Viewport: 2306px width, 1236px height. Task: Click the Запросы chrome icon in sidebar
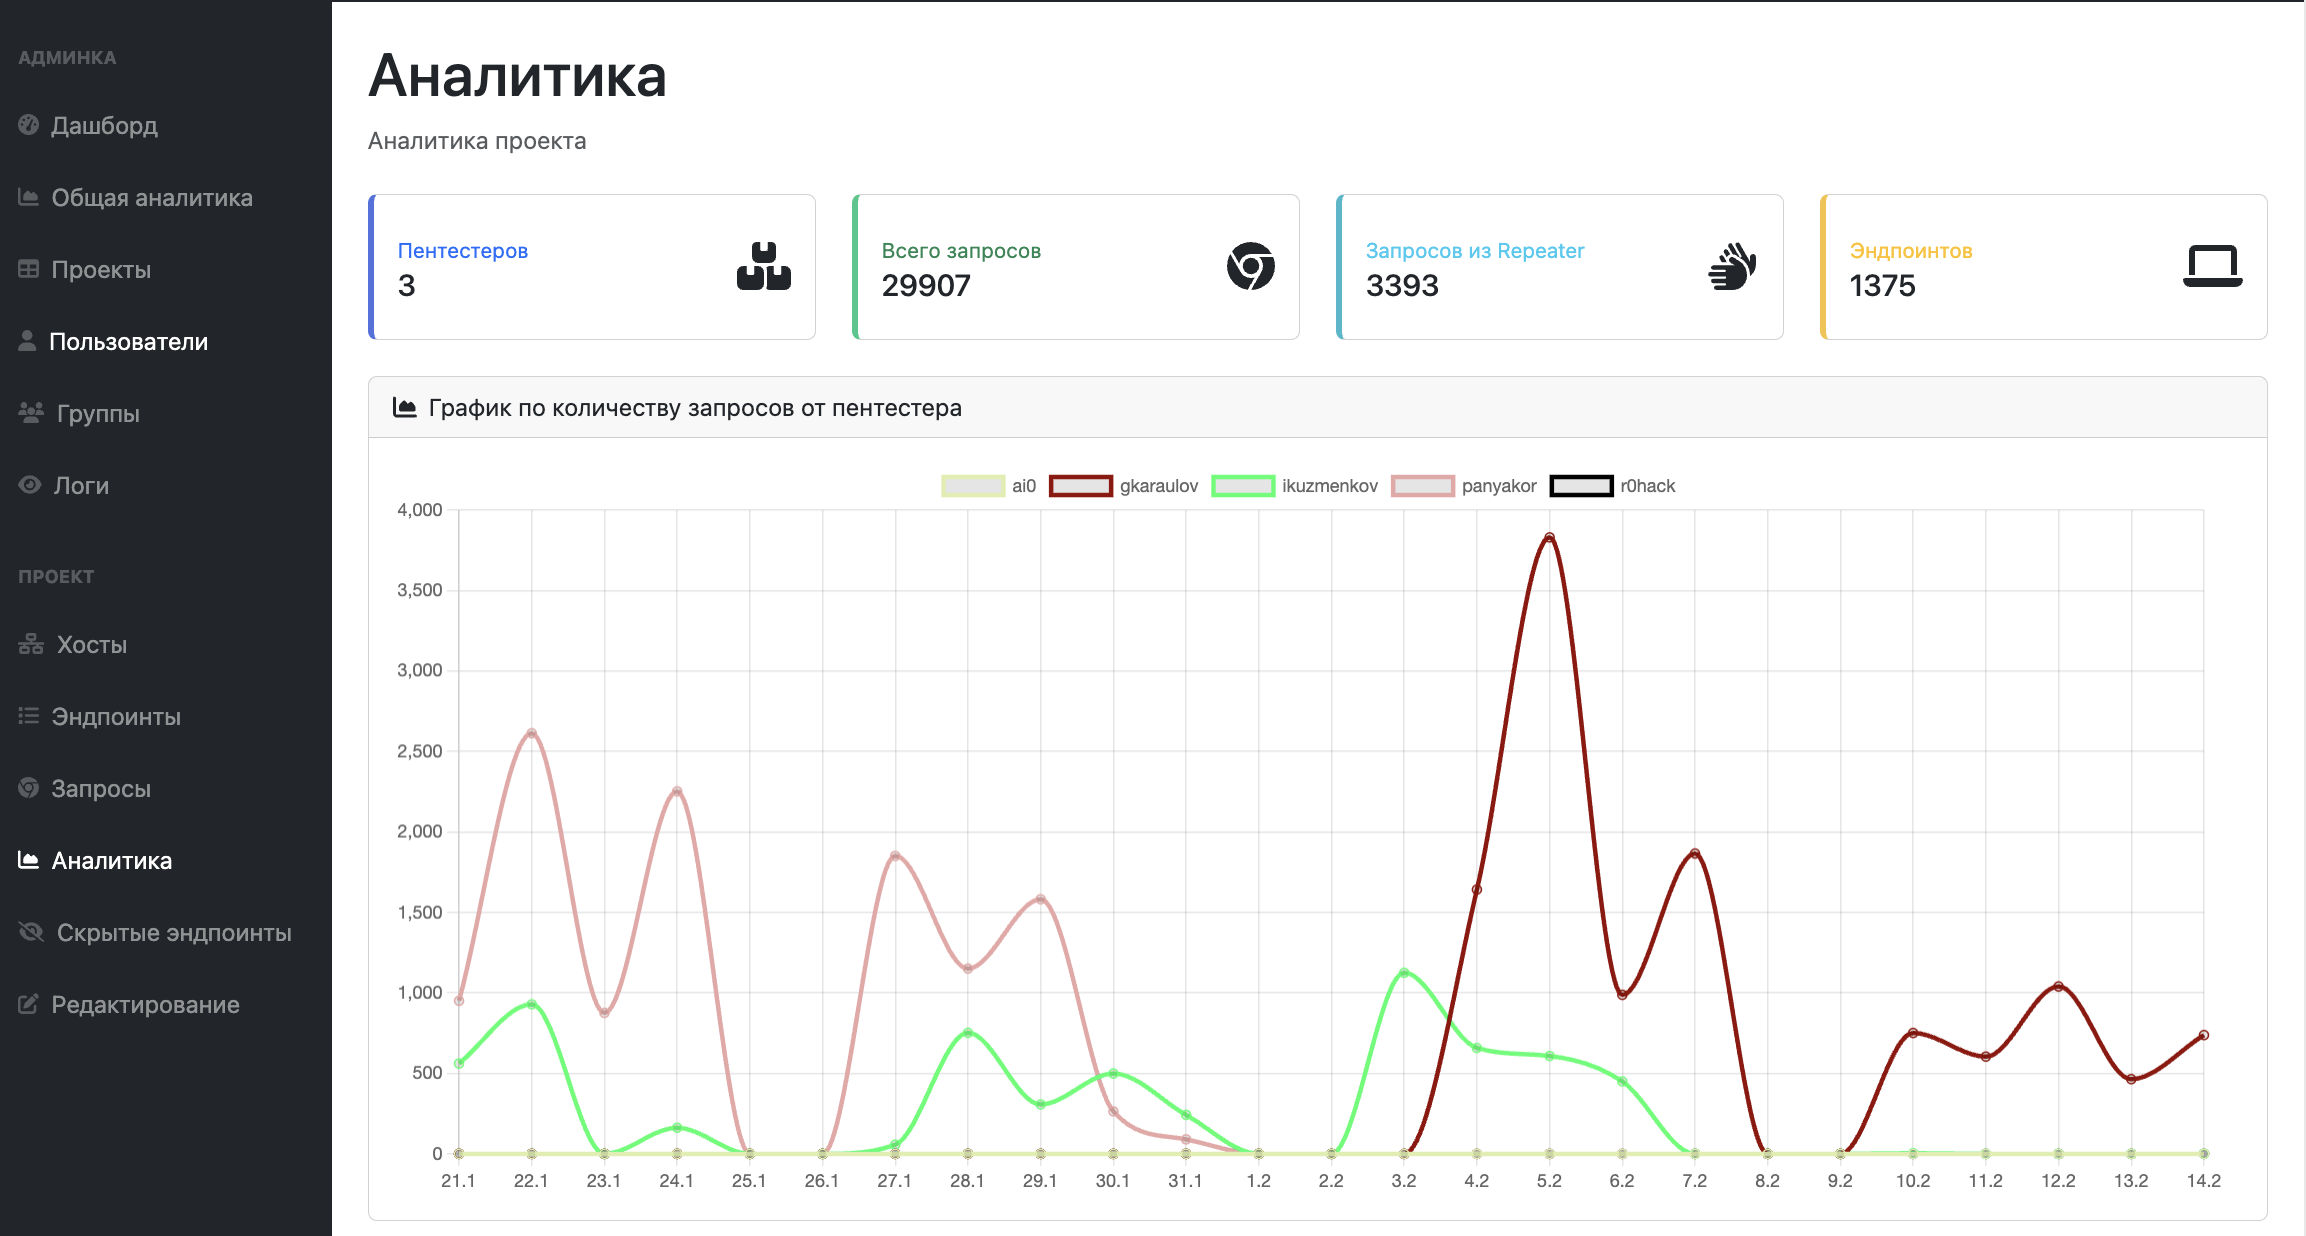(x=29, y=788)
